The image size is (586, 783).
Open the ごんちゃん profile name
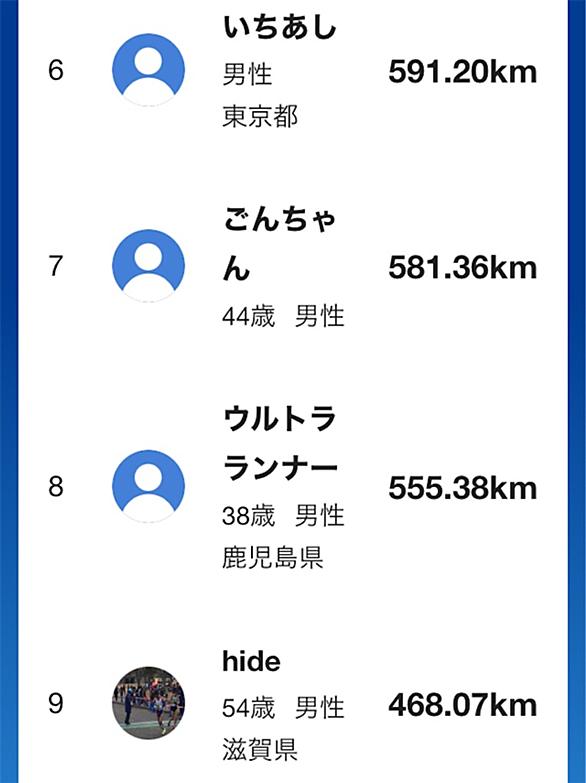point(280,245)
